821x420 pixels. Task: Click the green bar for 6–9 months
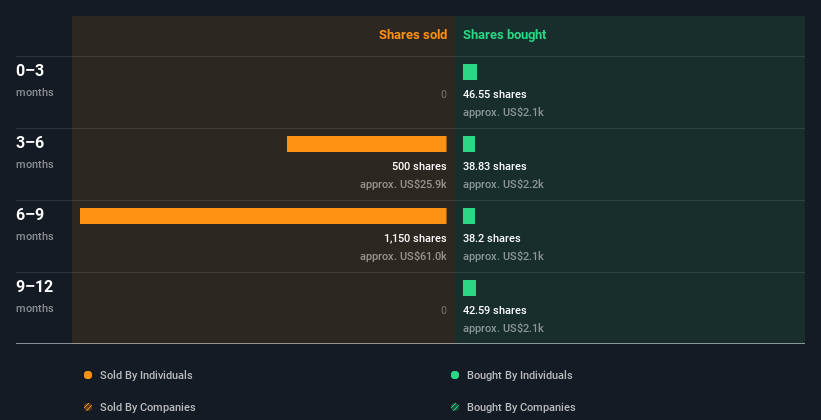pyautogui.click(x=469, y=216)
